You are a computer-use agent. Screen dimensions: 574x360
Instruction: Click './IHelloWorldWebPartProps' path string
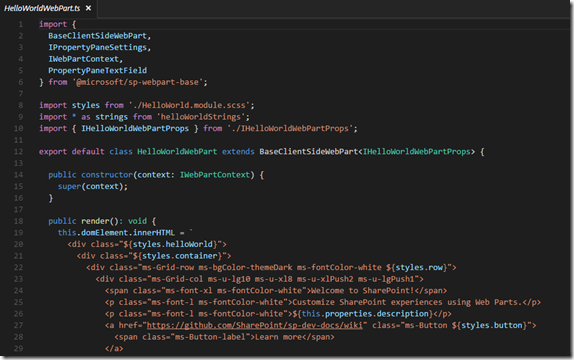tap(290, 129)
